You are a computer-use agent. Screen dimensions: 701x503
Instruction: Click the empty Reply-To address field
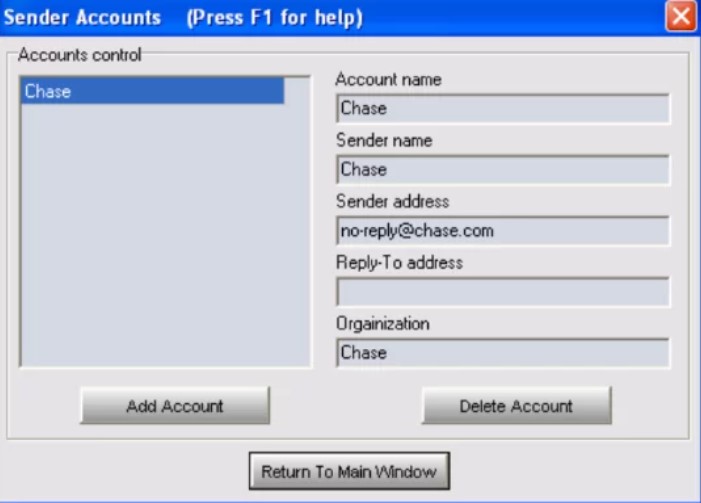(502, 292)
